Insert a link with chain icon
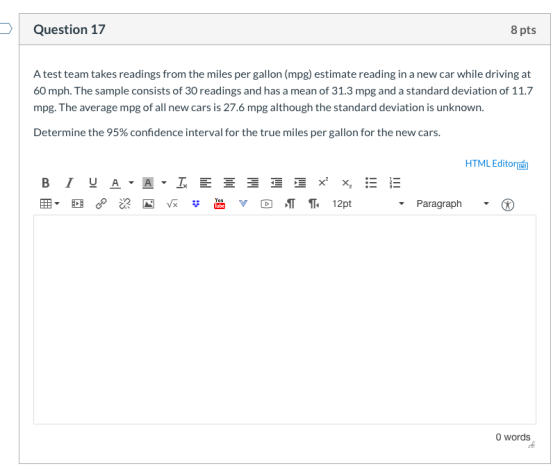The image size is (560, 471). coord(101,204)
